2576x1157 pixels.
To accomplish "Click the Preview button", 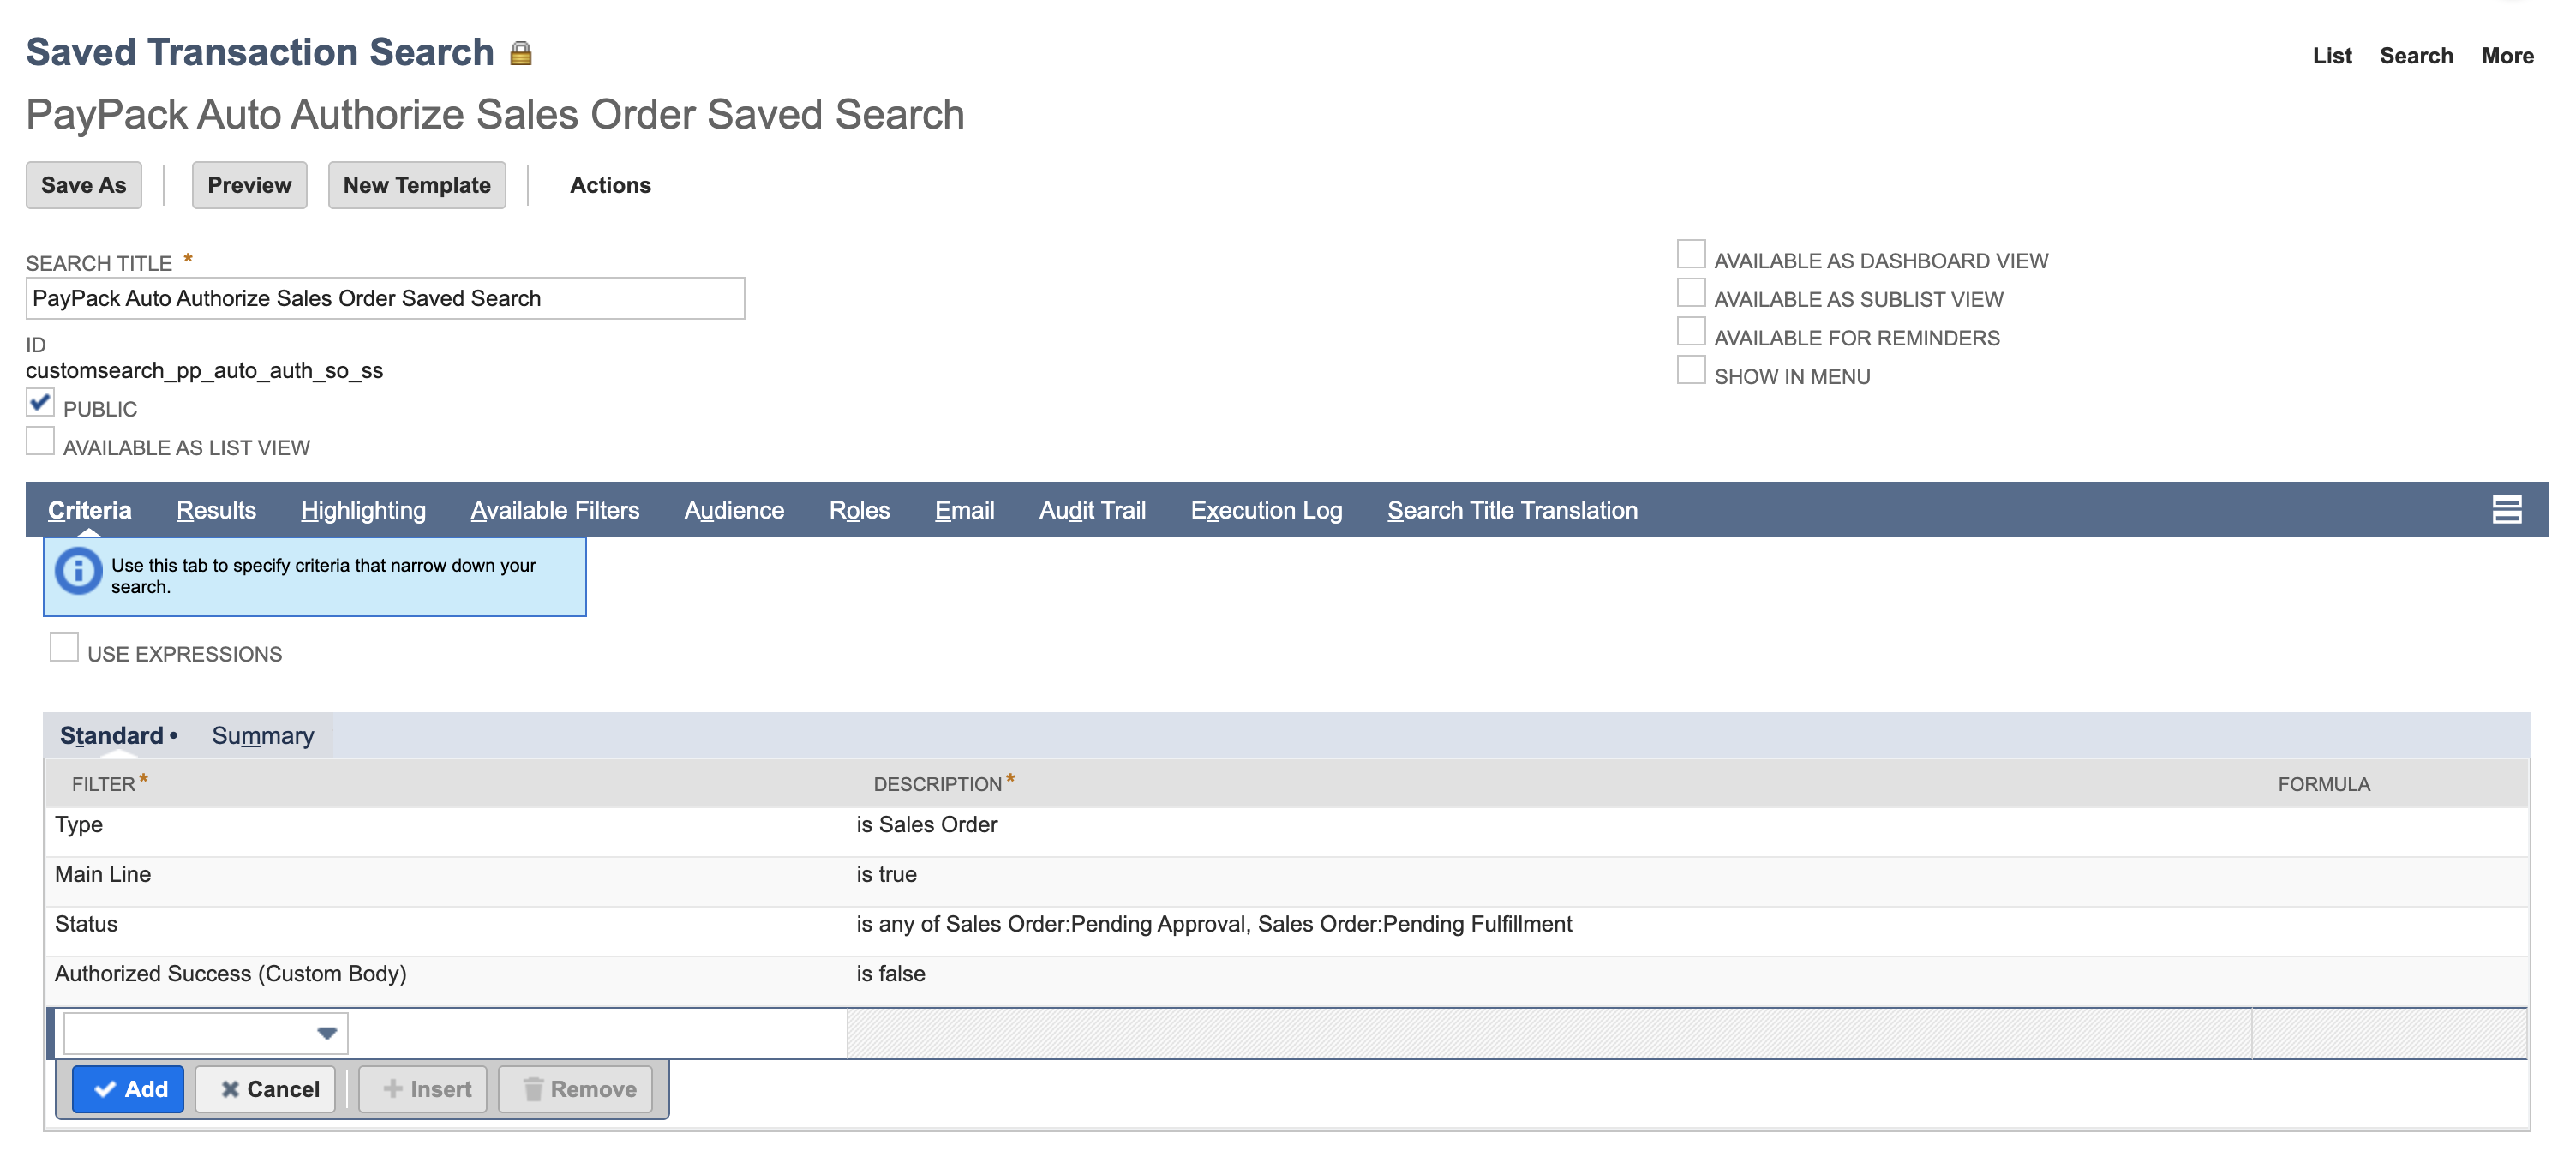I will (249, 184).
